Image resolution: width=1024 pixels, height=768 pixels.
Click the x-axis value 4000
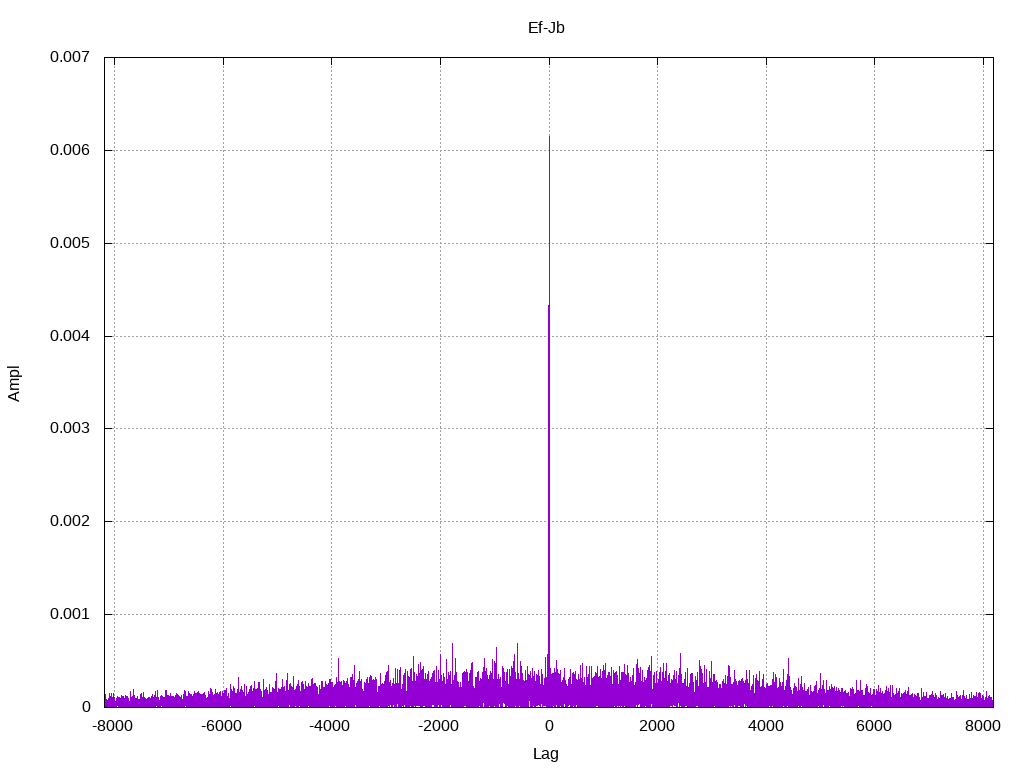click(x=766, y=726)
